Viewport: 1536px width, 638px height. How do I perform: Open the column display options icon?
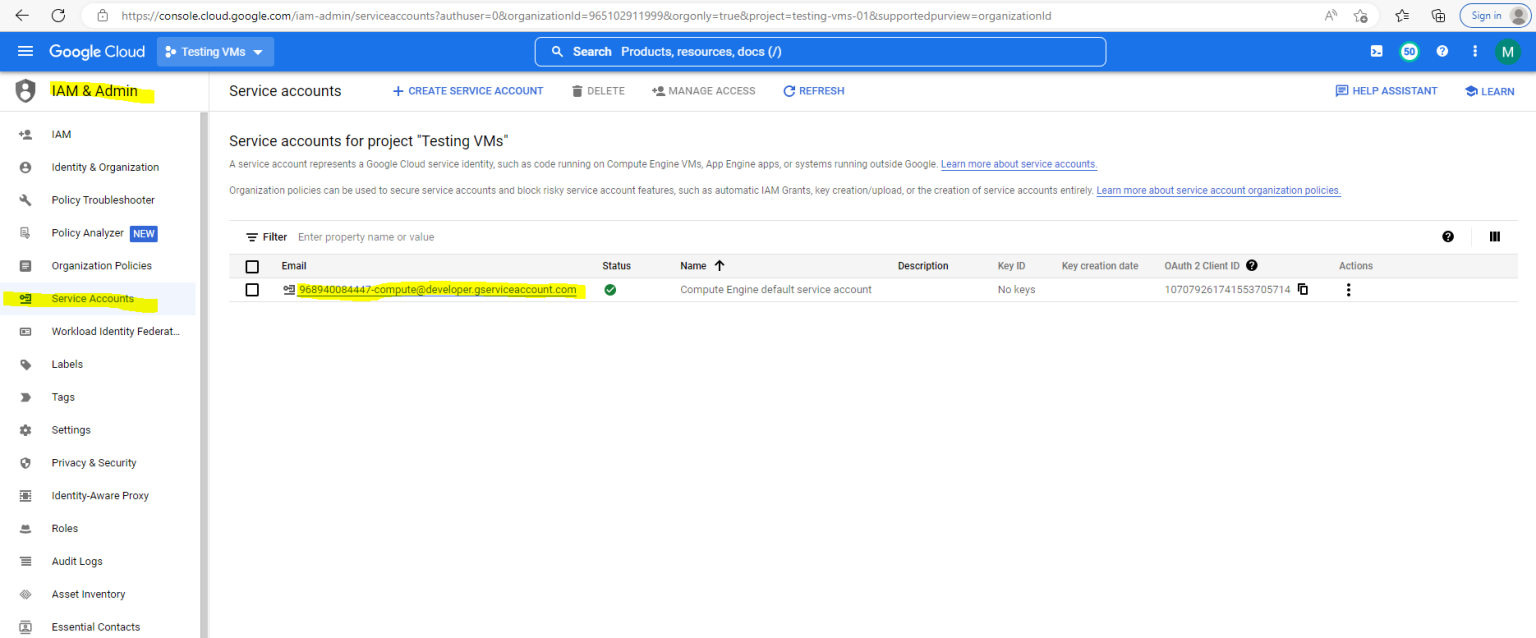(x=1495, y=237)
